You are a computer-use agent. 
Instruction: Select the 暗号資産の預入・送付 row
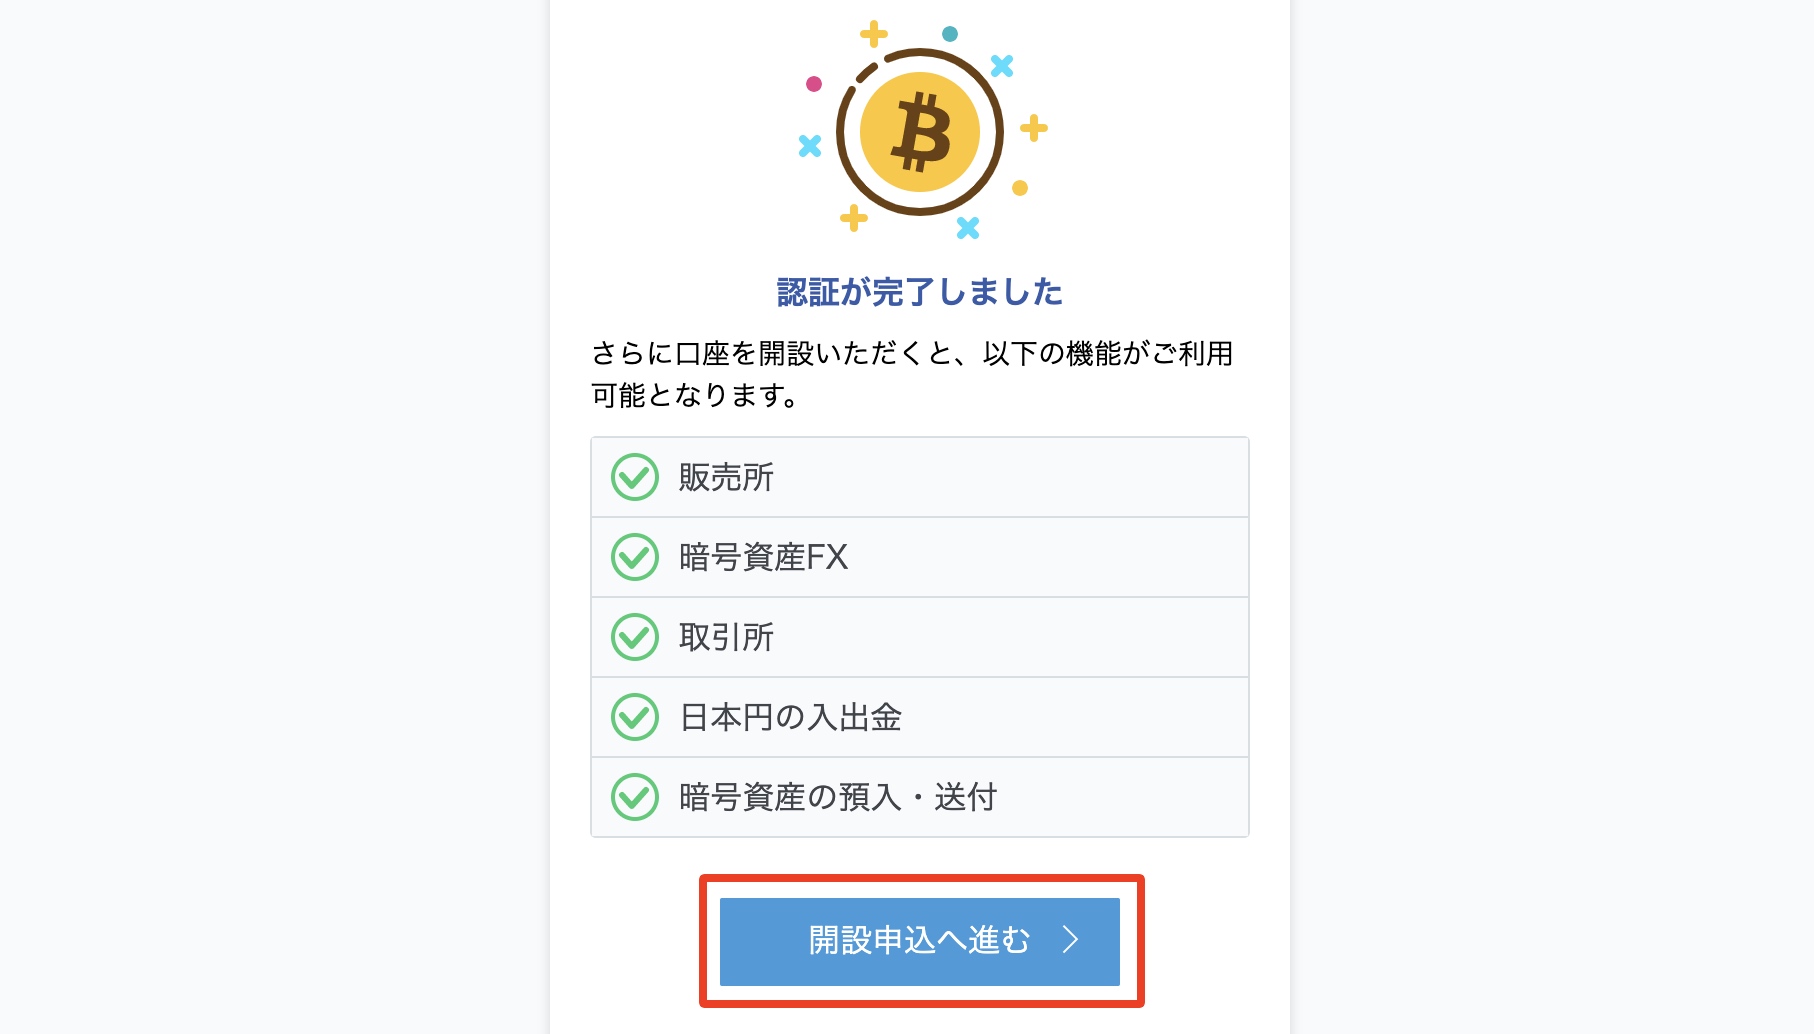tap(920, 797)
